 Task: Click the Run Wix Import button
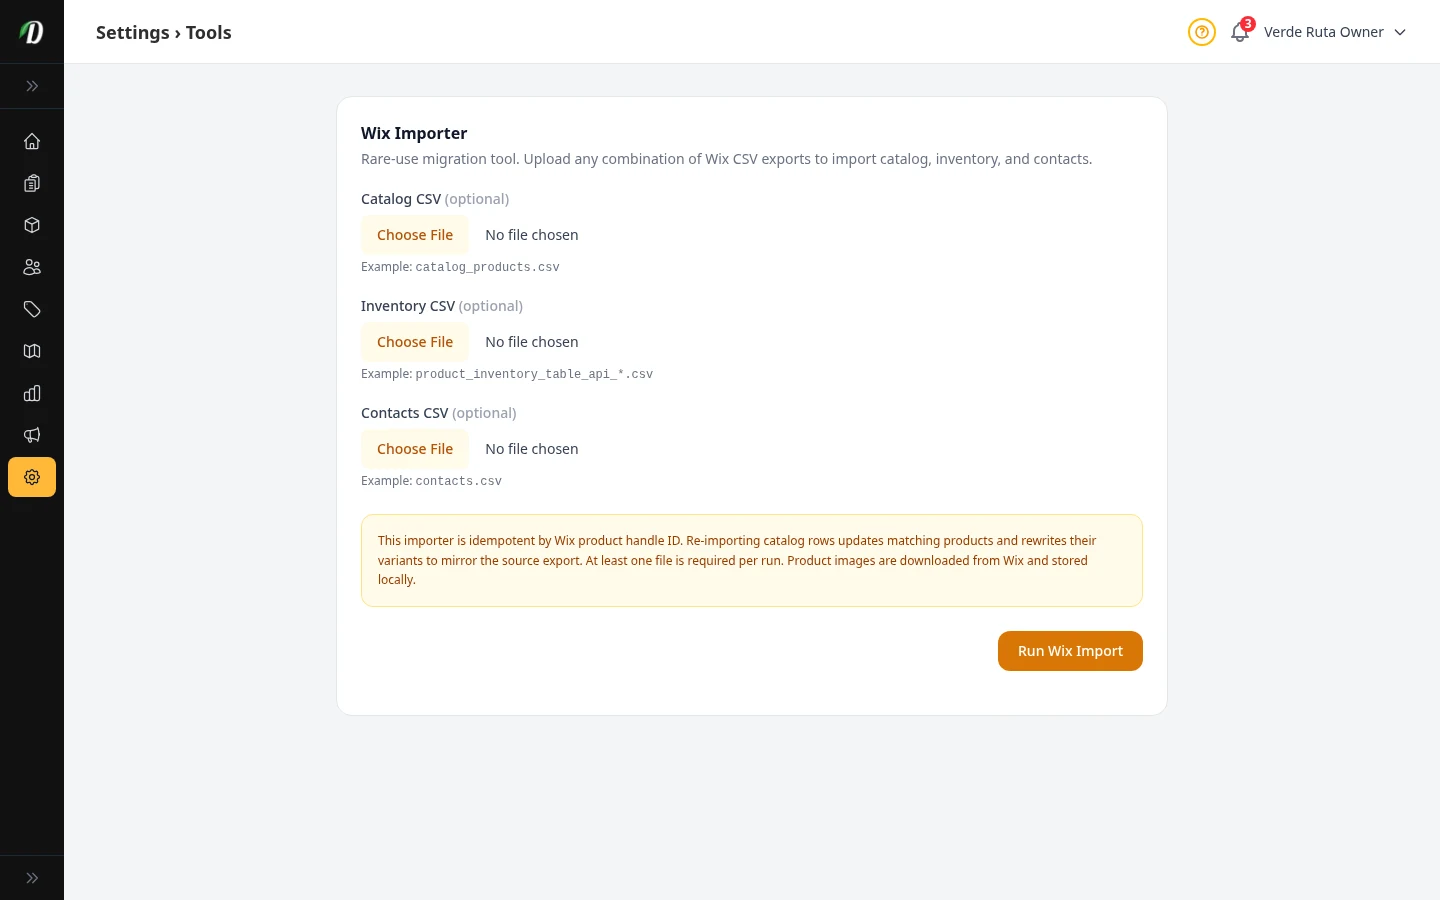(1070, 651)
